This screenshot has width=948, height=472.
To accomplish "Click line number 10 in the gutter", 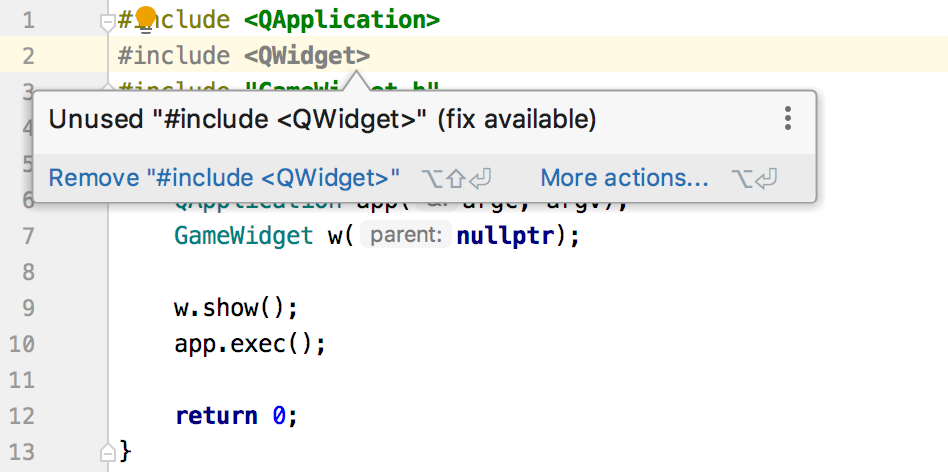I will (22, 344).
